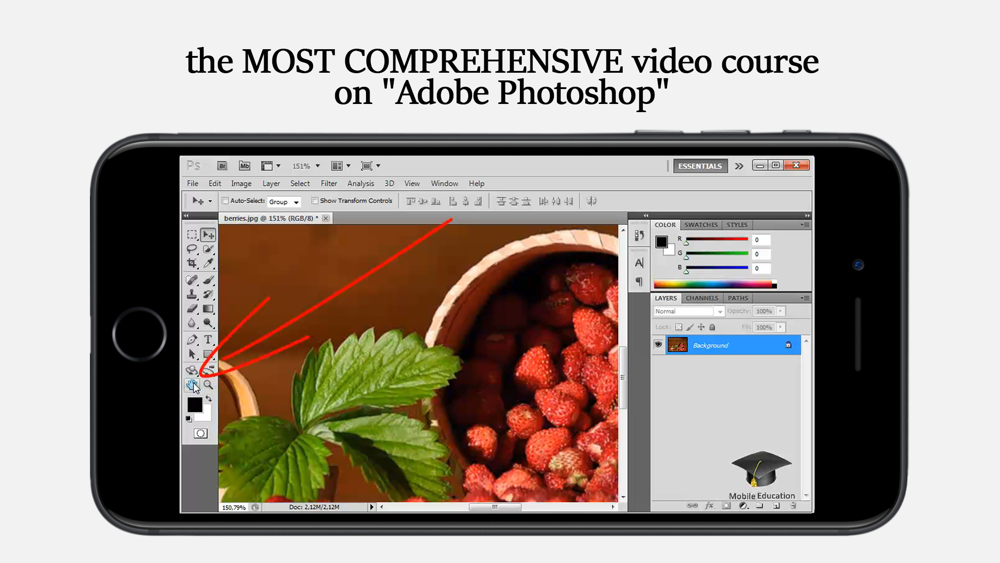The height and width of the screenshot is (563, 1000).
Task: Swap foreground and background colors
Action: click(209, 399)
